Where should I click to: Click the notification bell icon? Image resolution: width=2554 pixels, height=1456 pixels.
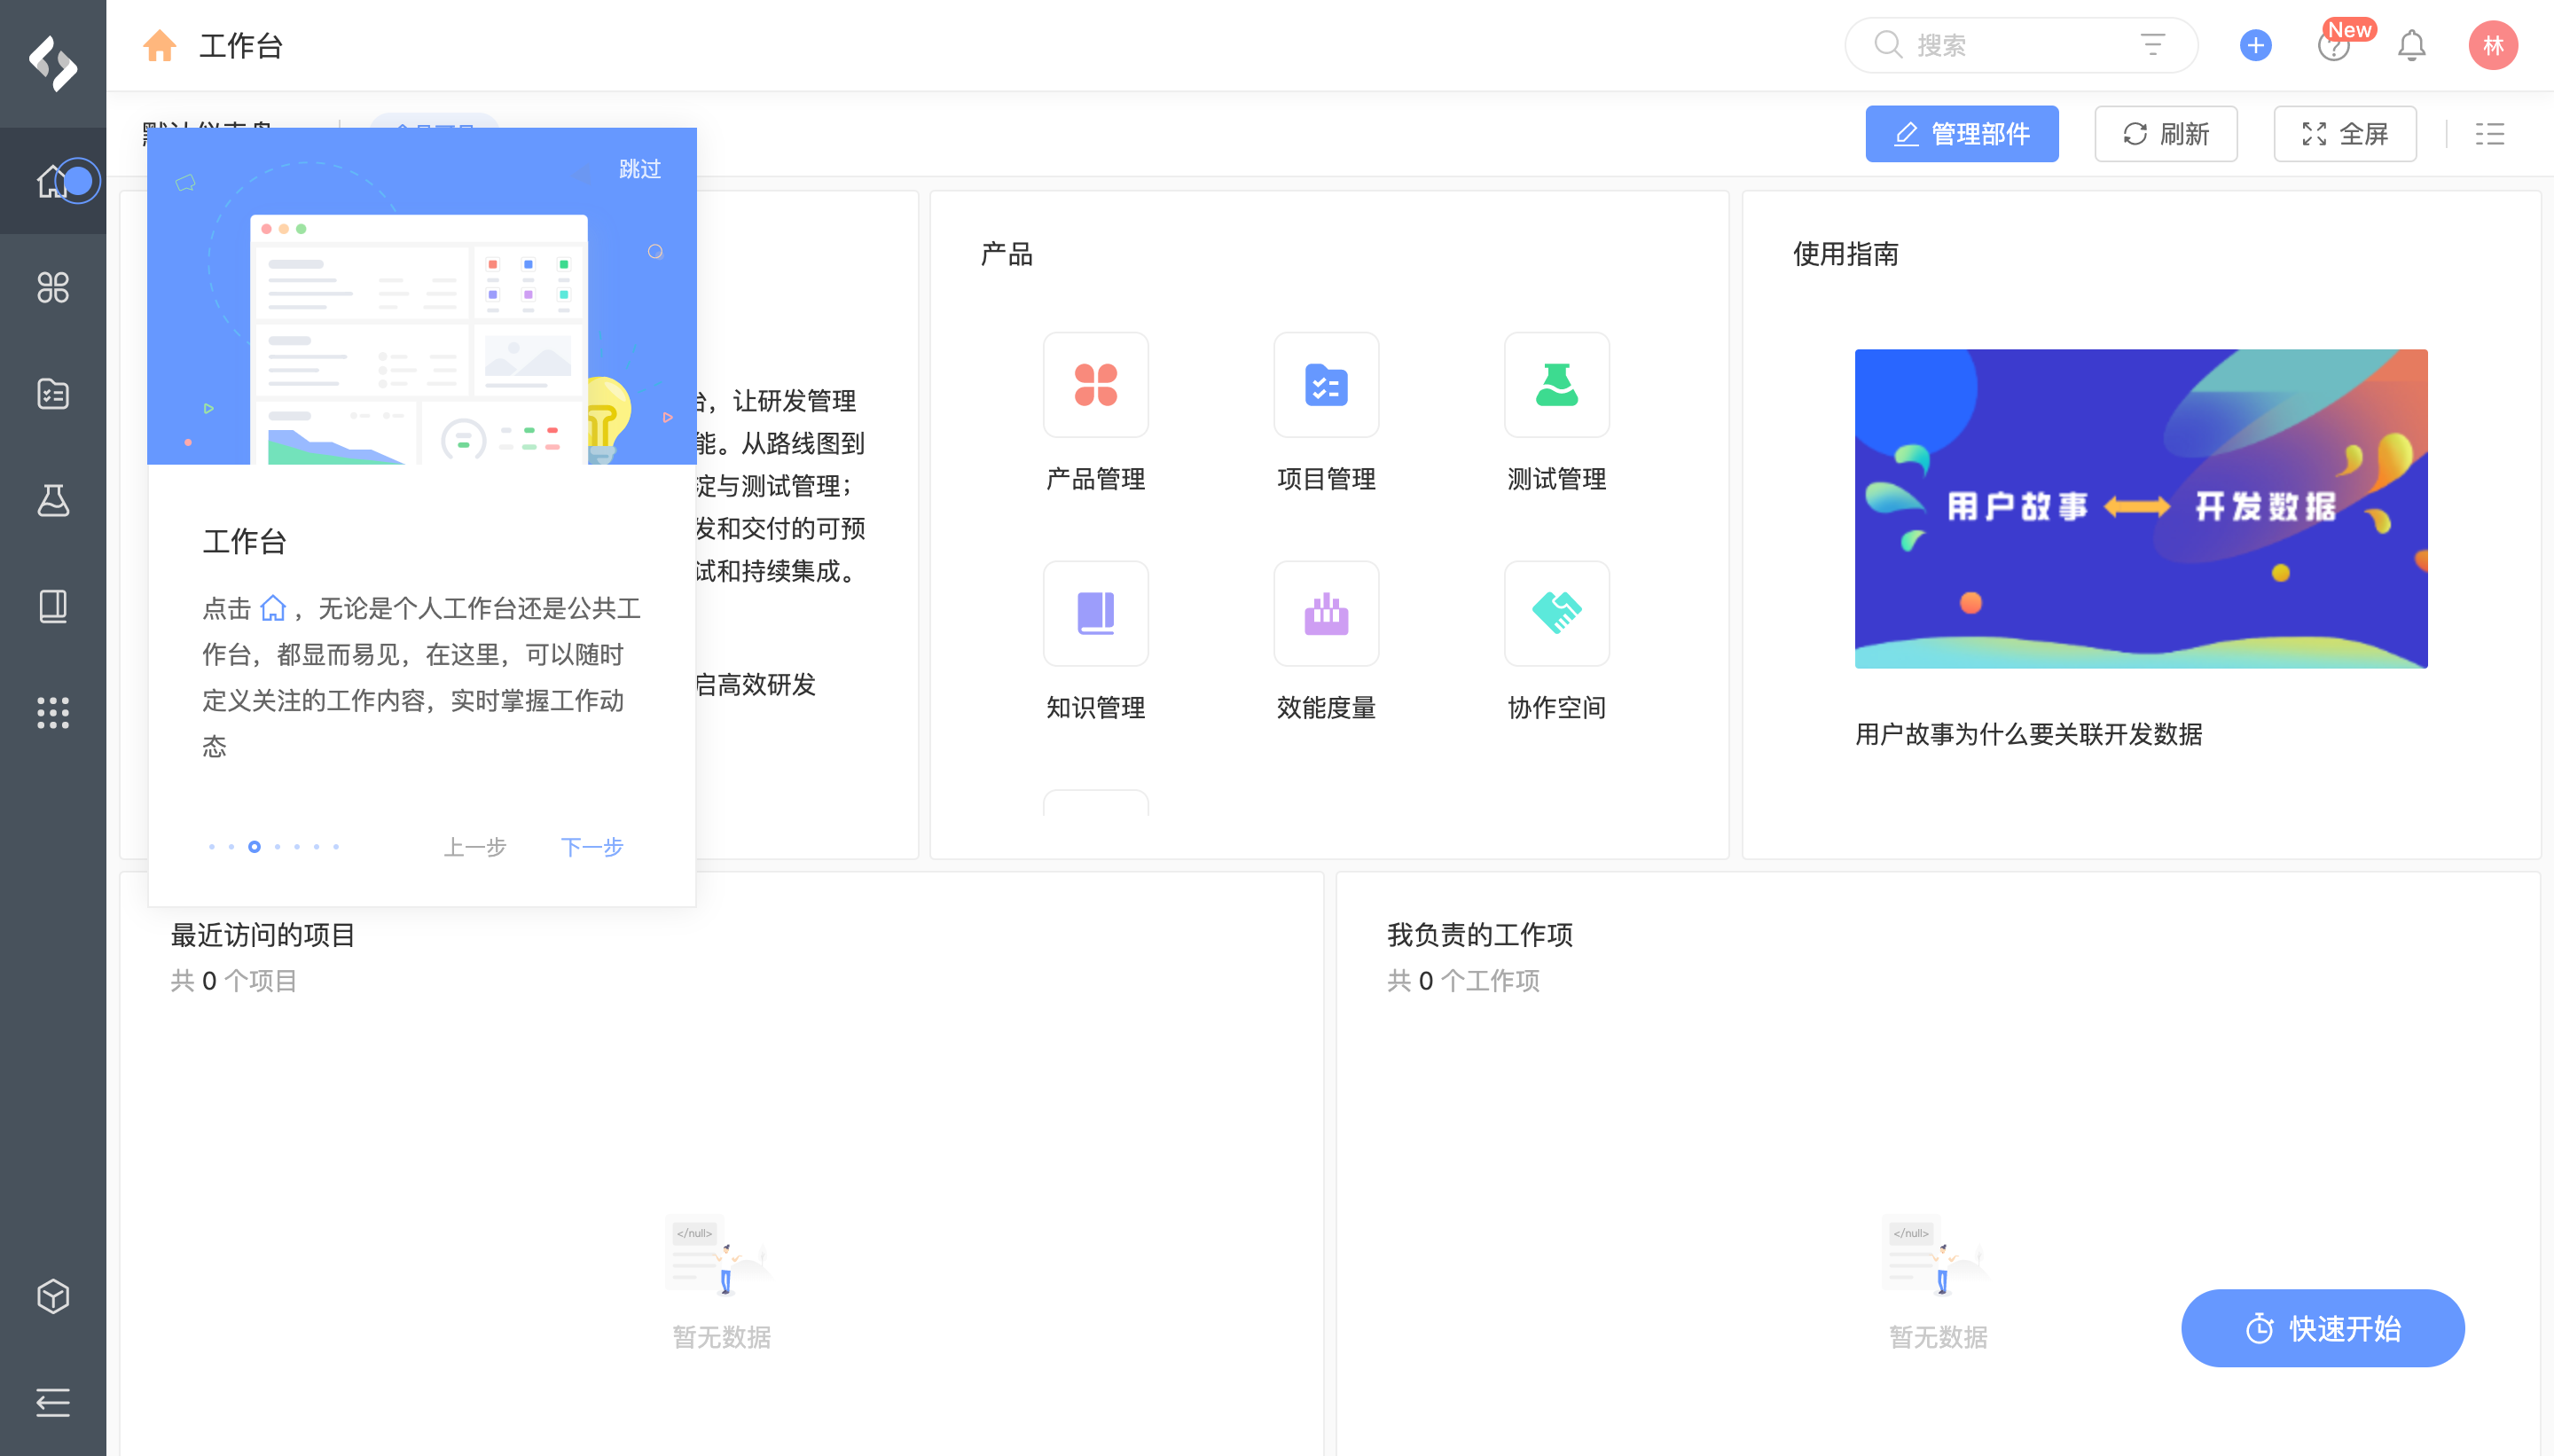pos(2411,45)
